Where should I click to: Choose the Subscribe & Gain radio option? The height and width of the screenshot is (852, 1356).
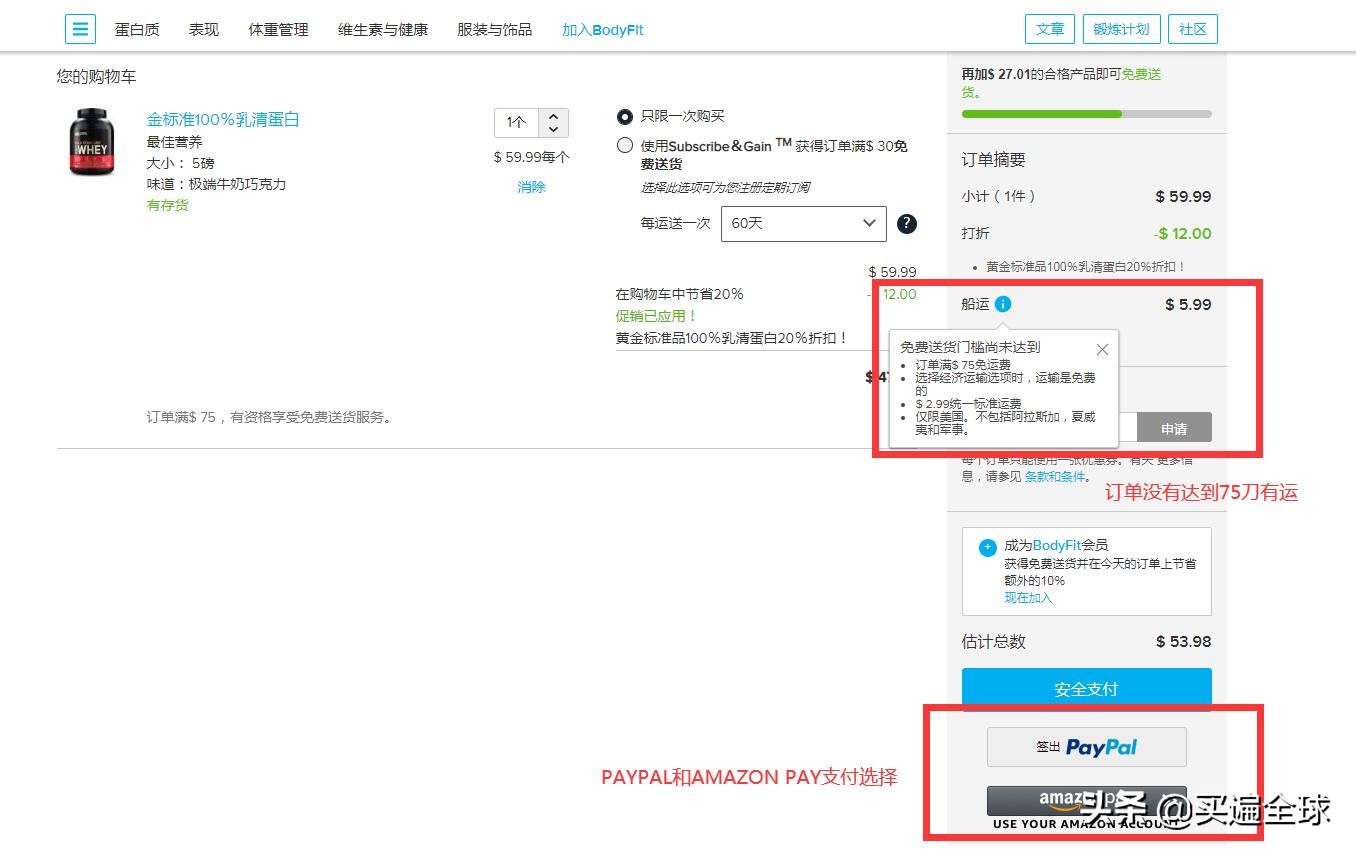(x=625, y=145)
